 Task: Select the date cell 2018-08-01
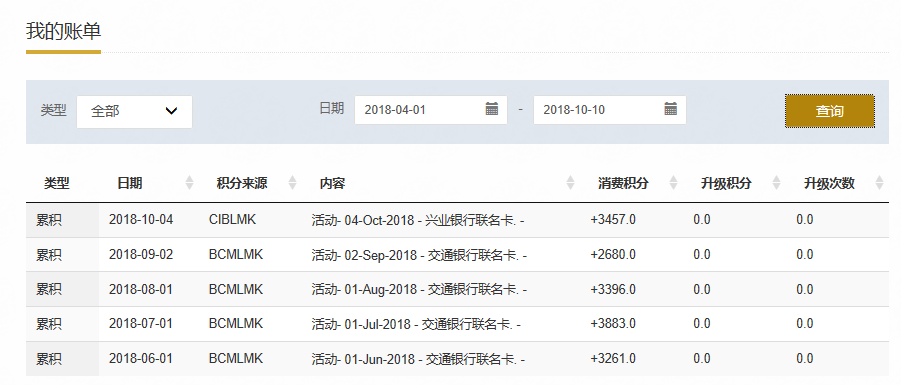click(141, 289)
